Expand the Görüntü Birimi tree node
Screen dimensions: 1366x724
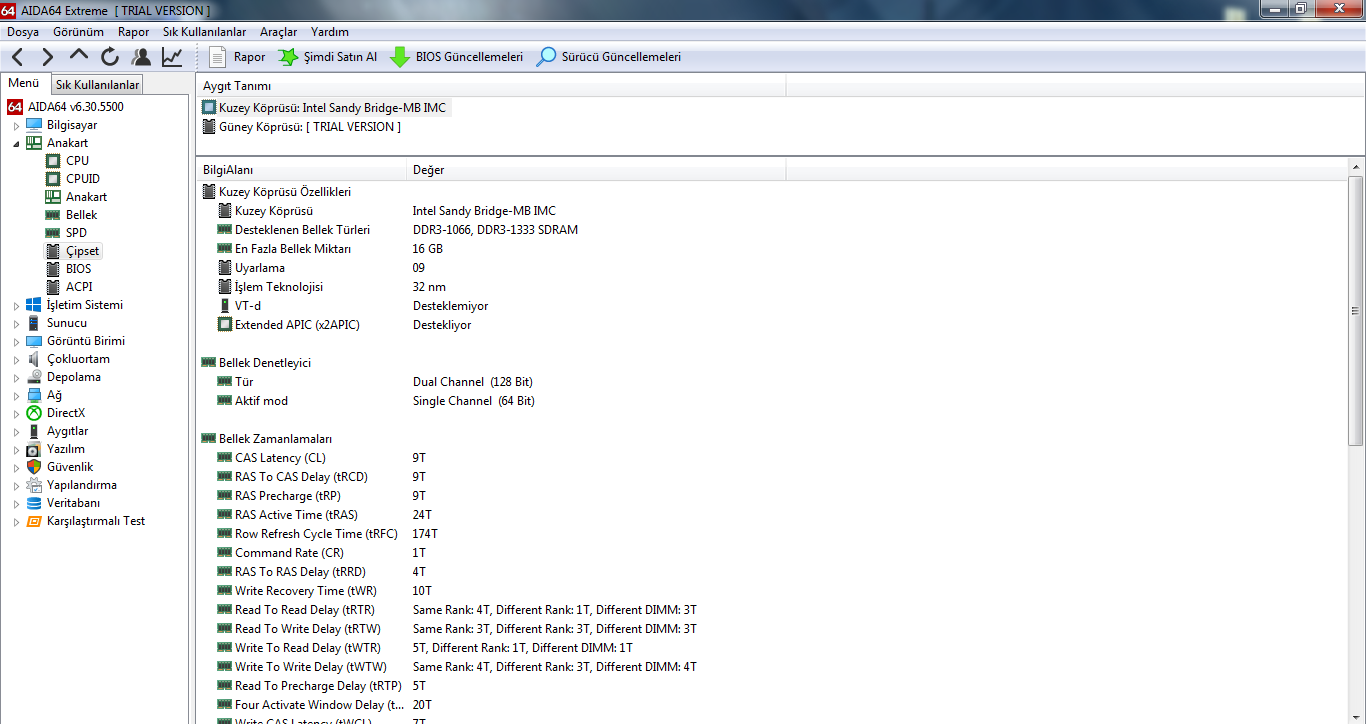point(16,342)
